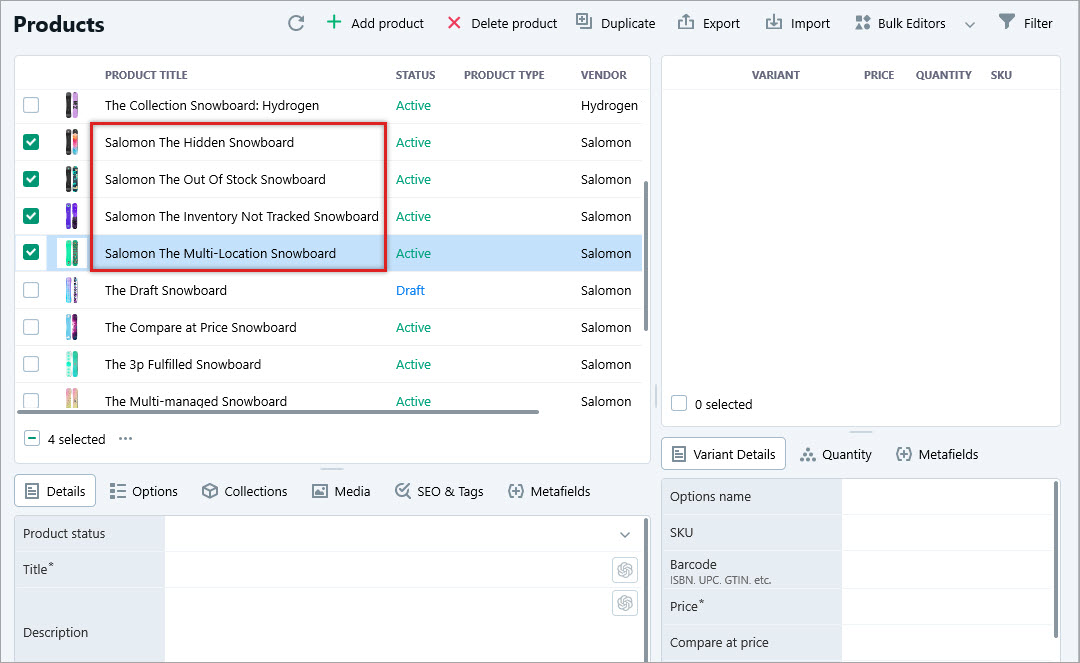
Task: Switch to the Collections tab
Action: (x=245, y=491)
